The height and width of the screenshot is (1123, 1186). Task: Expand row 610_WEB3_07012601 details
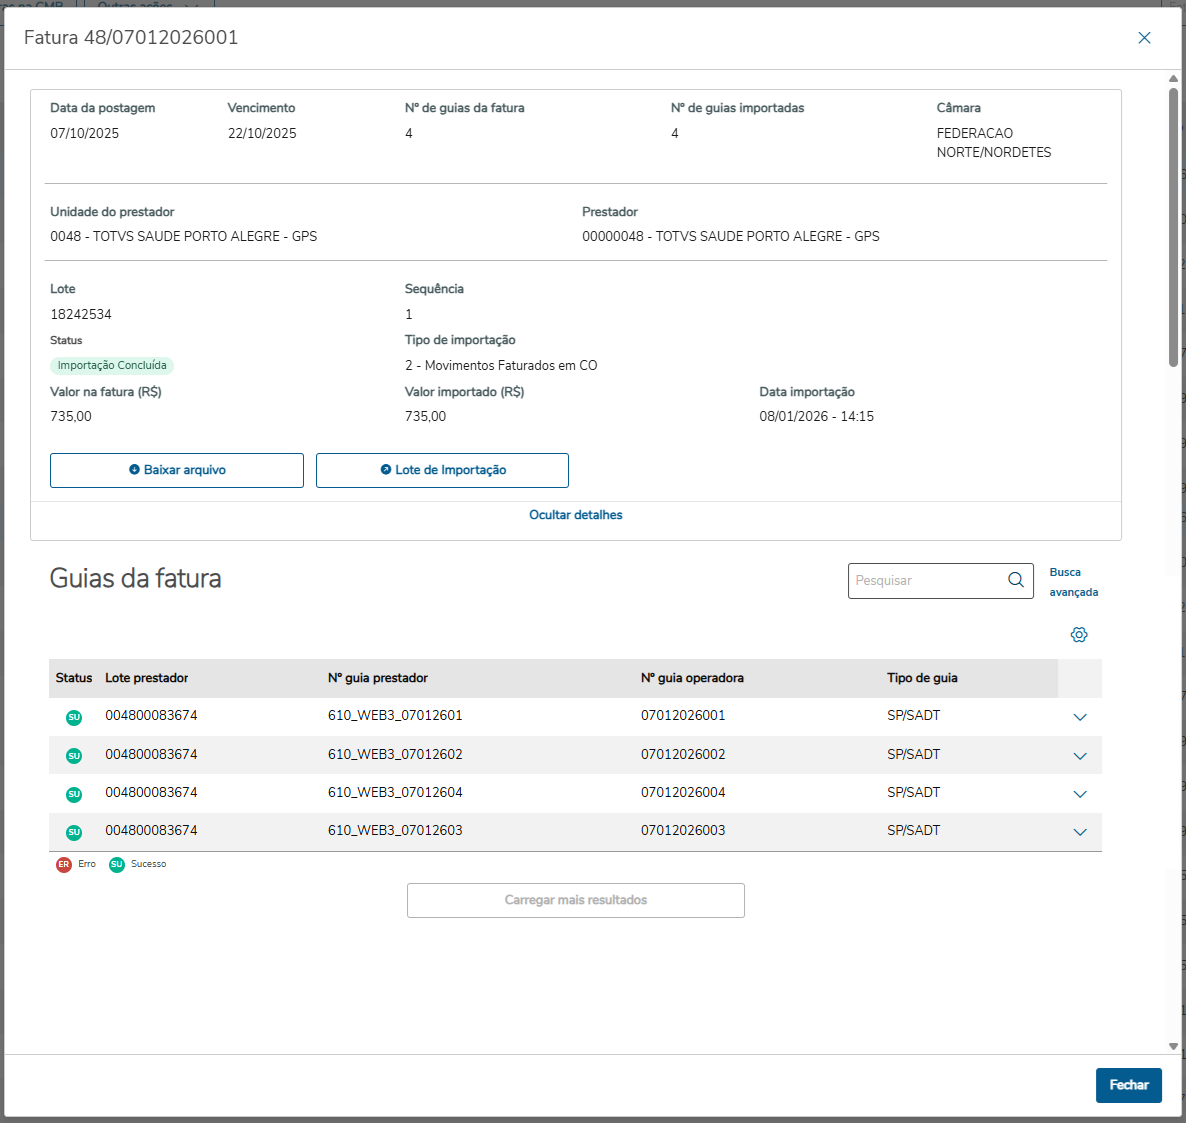1079,717
